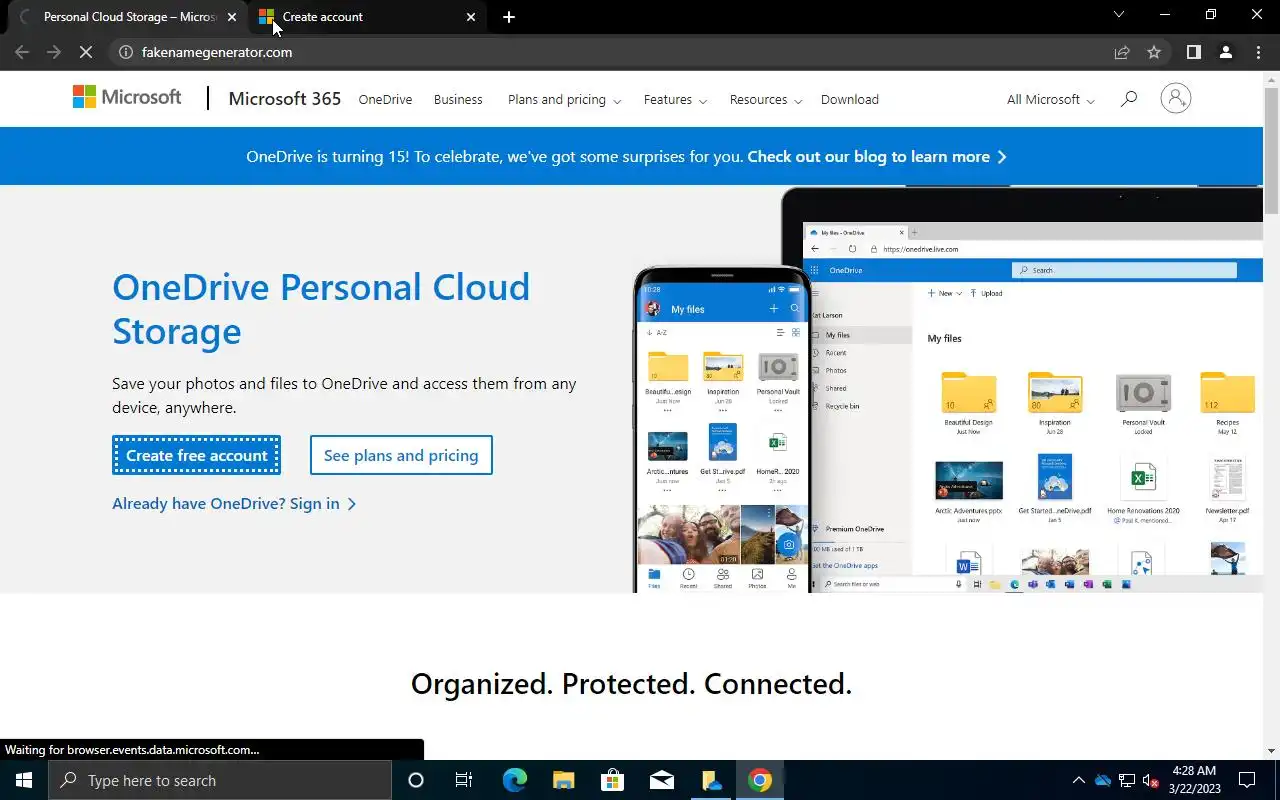Open the search magnifier icon in the site header
Screen dimensions: 1280x800
coord(1129,99)
